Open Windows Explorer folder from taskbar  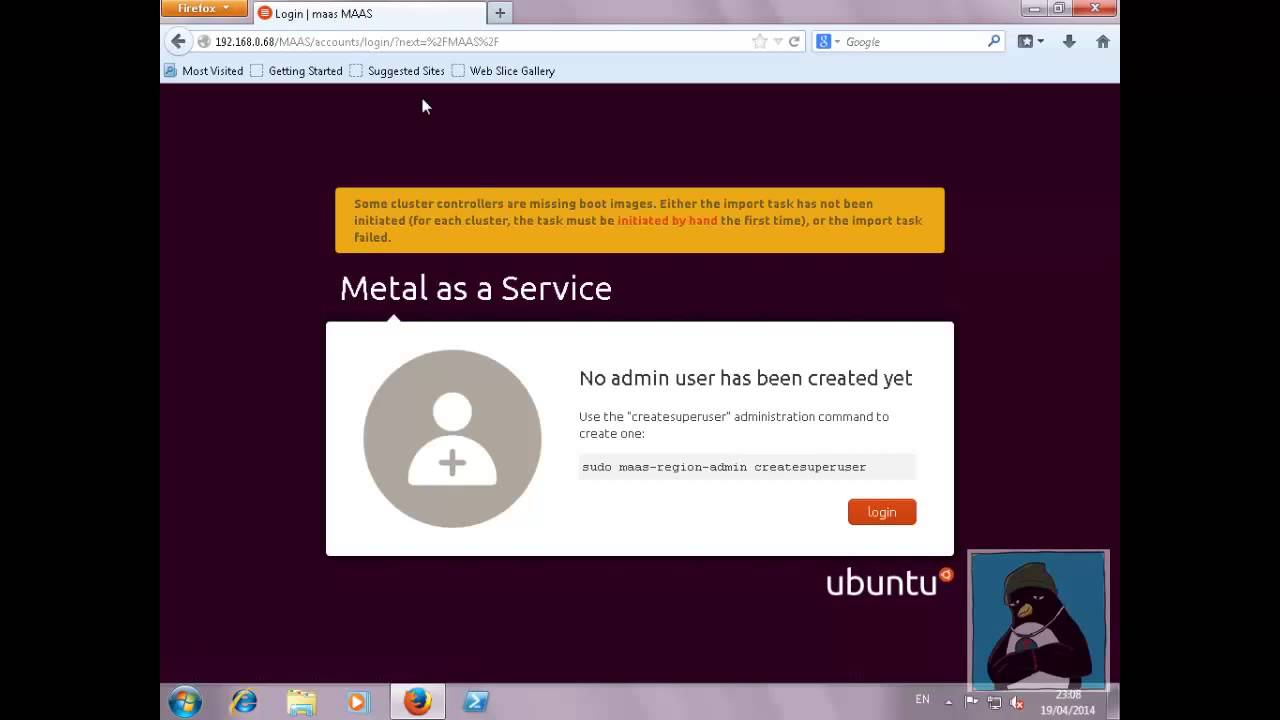click(301, 702)
